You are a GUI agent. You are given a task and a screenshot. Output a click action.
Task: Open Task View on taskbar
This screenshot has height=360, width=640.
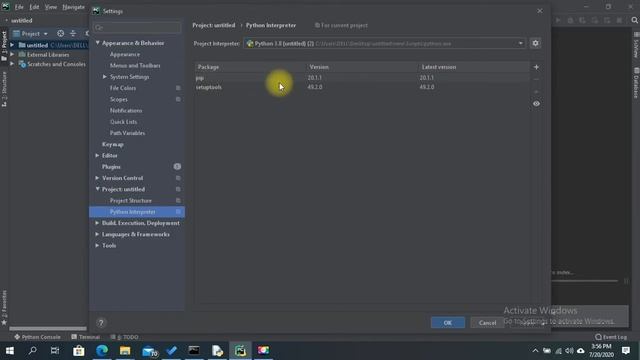(55, 351)
